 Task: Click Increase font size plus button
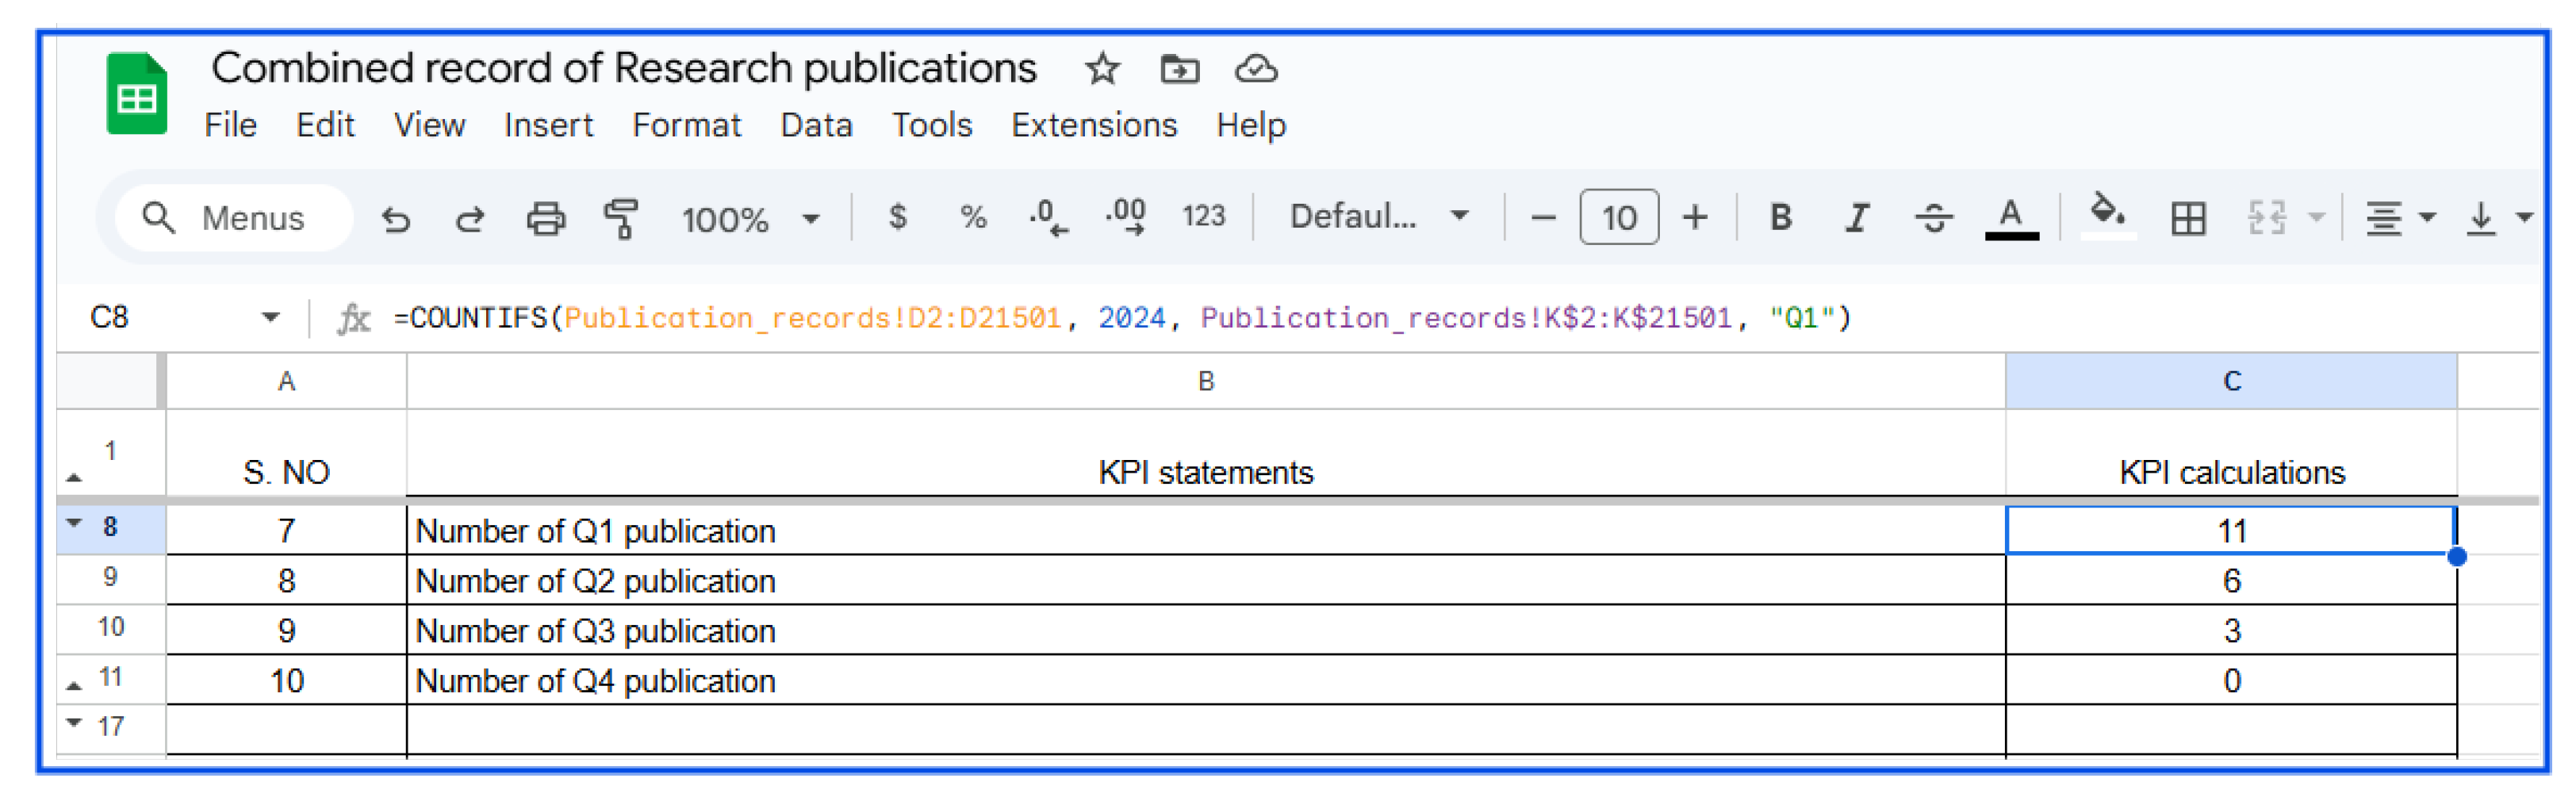[1695, 217]
